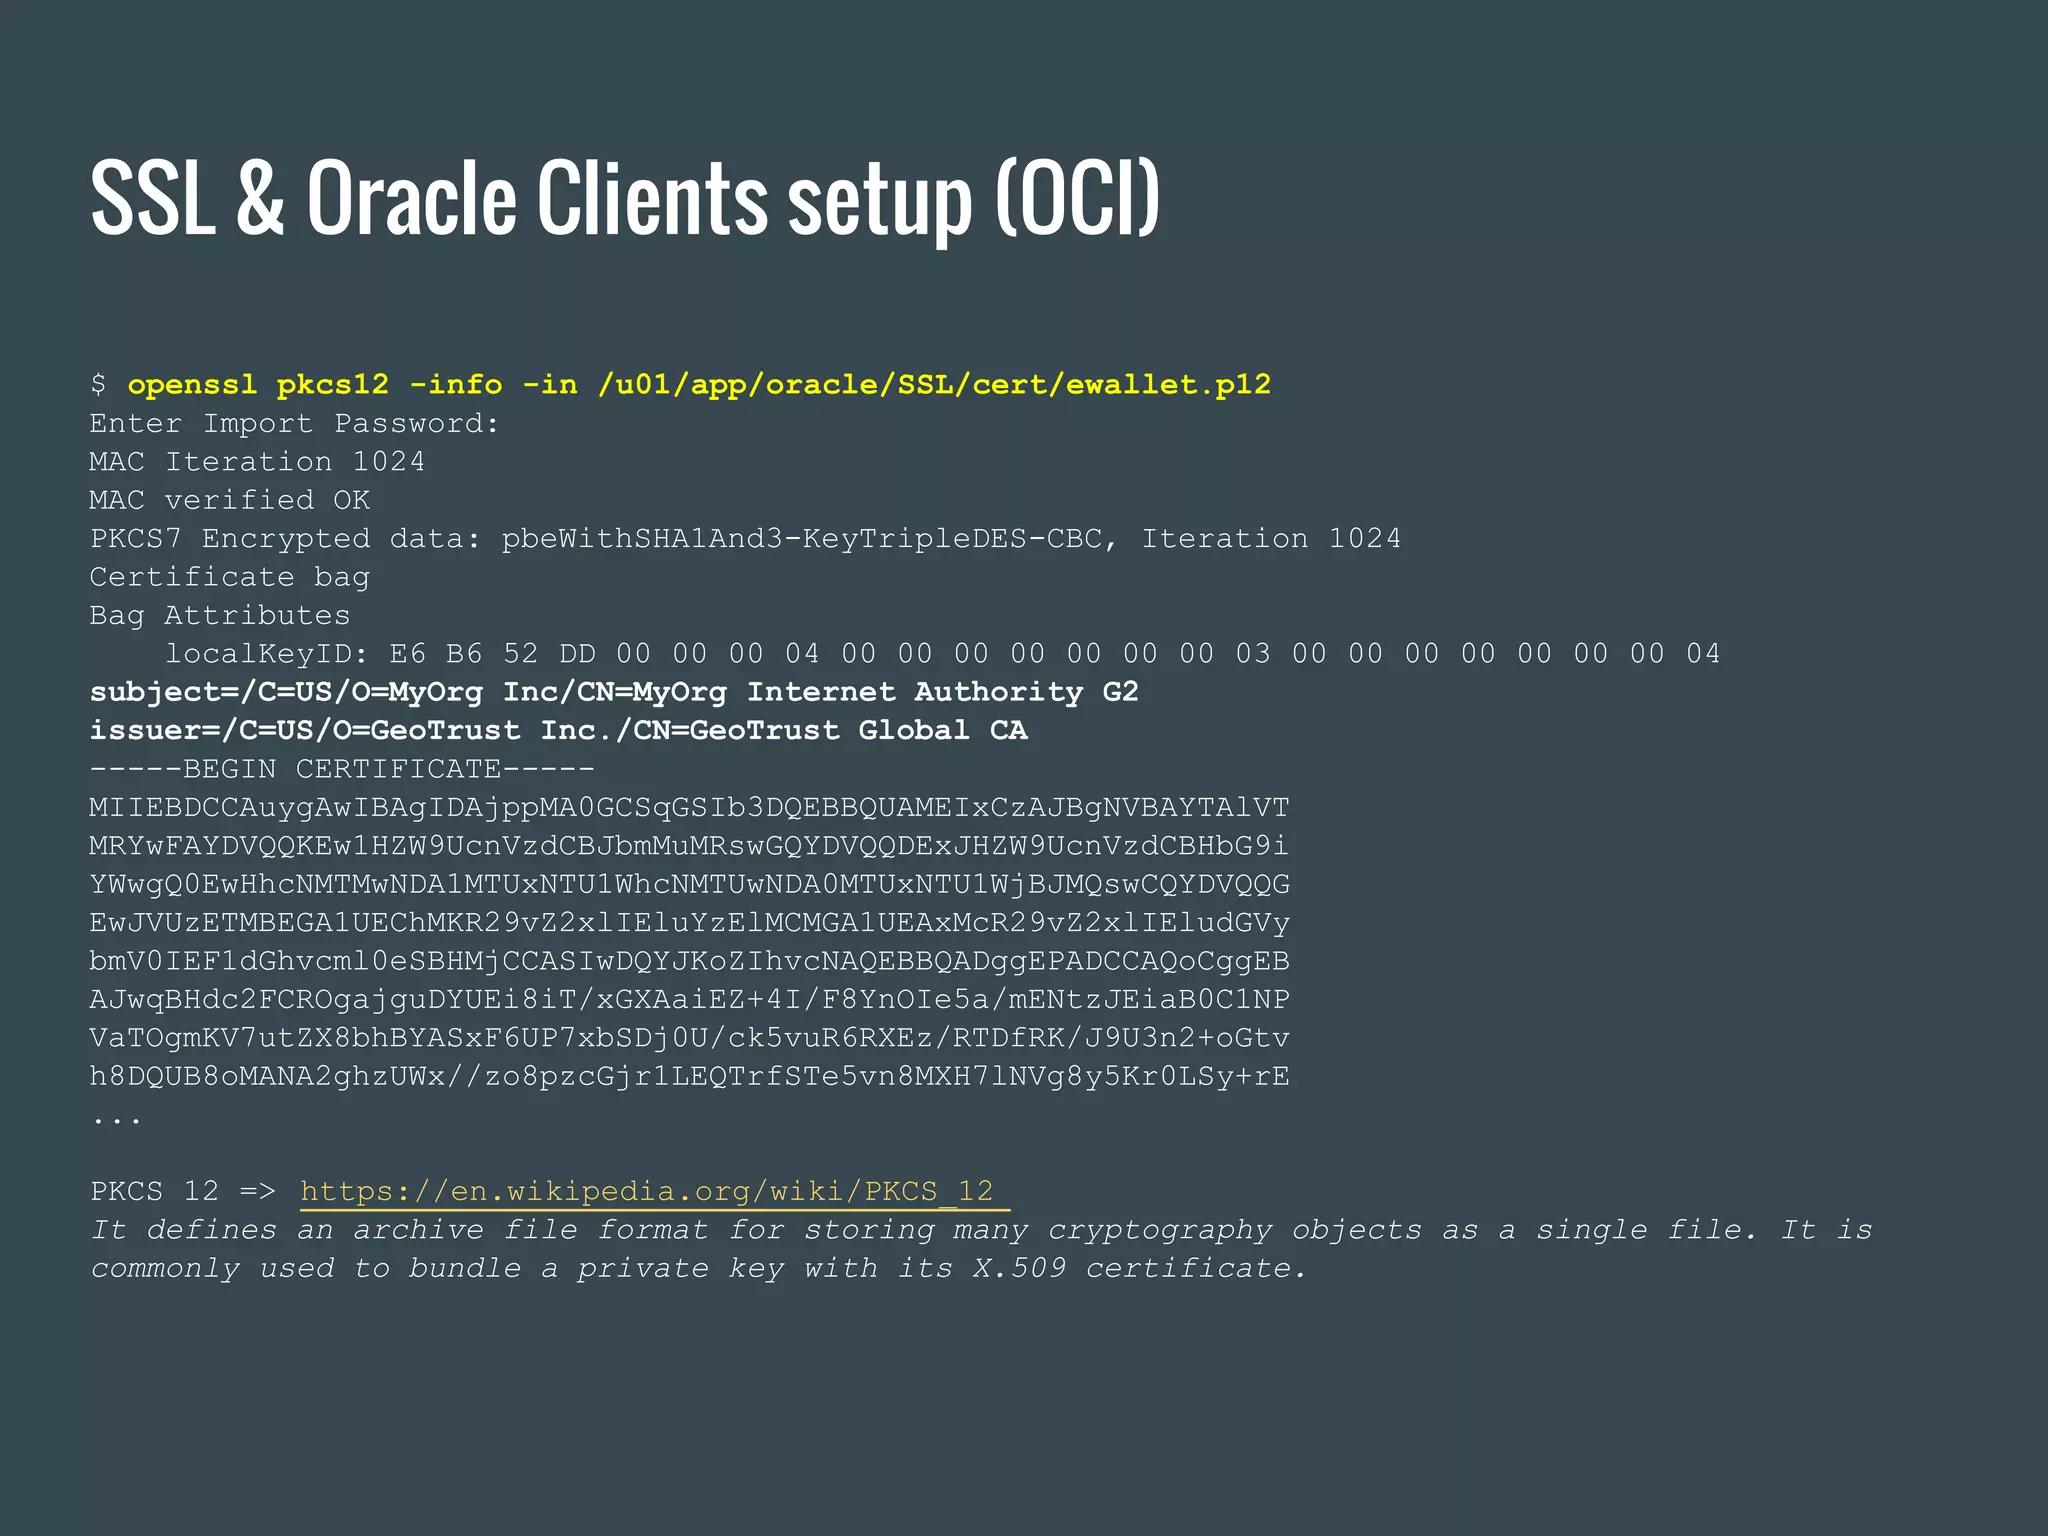Click italic line 'It defines an archive file format'
Image resolution: width=2048 pixels, height=1536 pixels.
[981, 1230]
